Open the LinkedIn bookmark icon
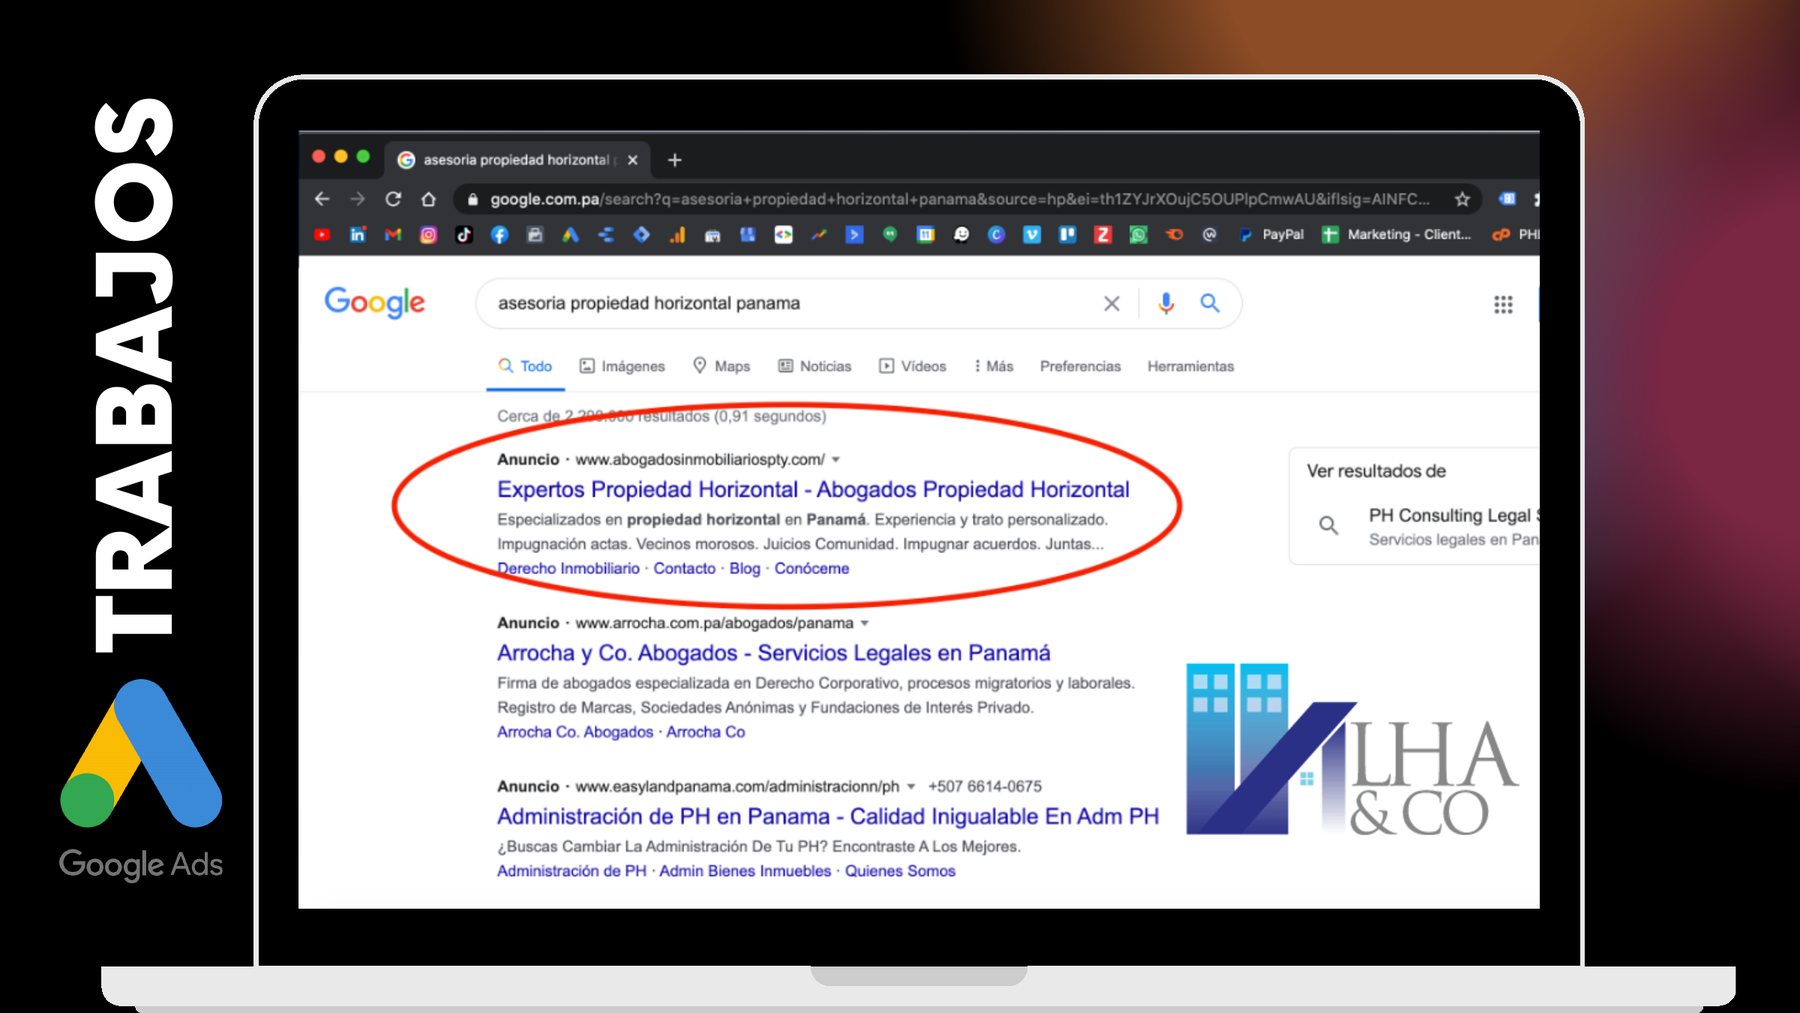 point(357,235)
